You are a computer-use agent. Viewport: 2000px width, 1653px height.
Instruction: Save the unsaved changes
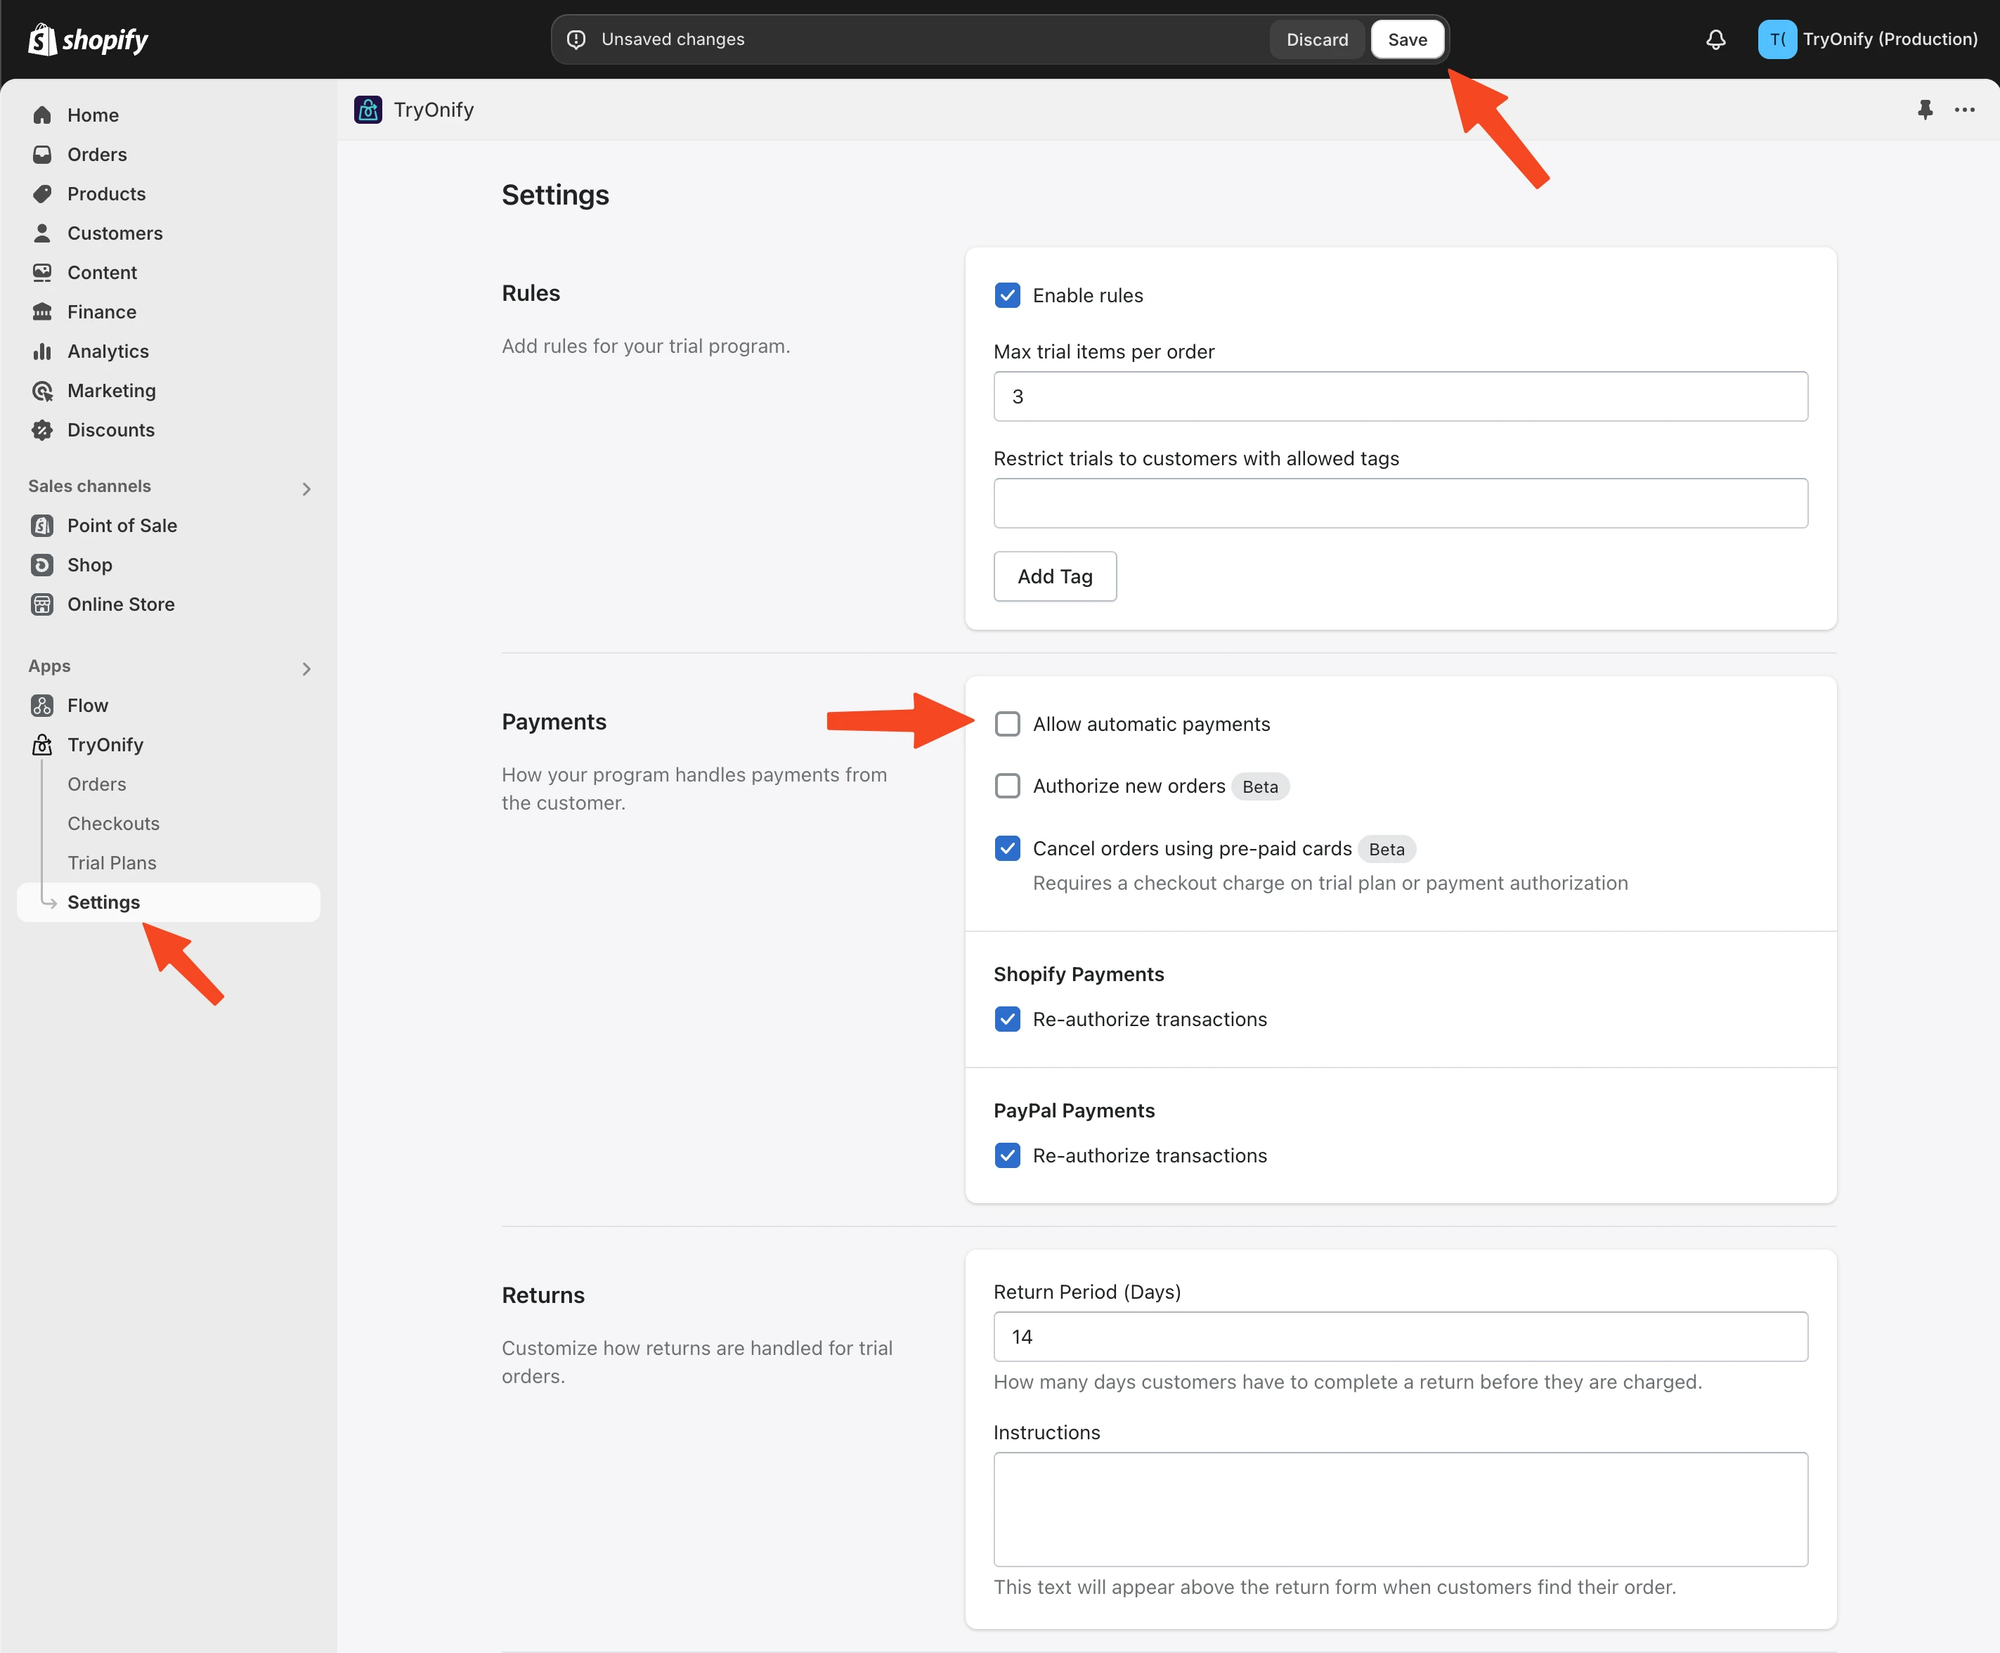point(1407,40)
